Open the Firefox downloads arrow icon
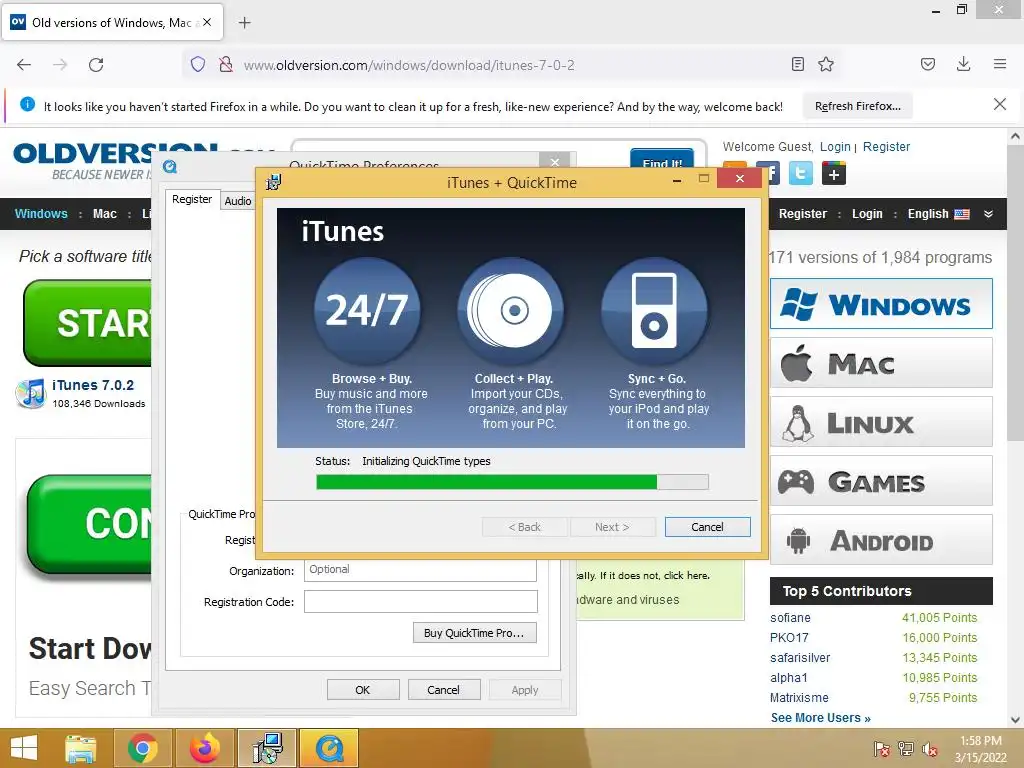The image size is (1024, 768). 963,64
